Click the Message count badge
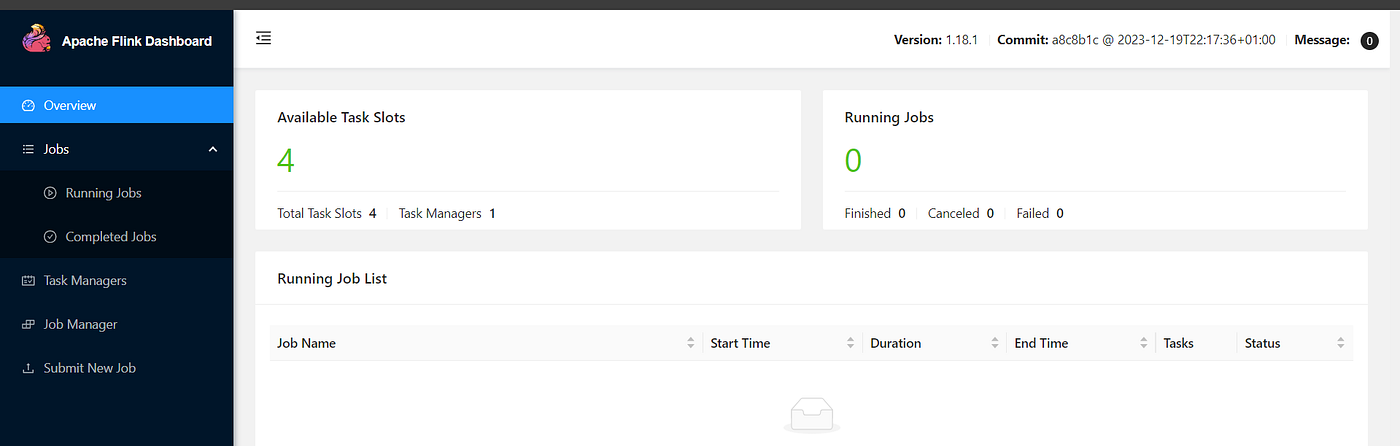Screen dimensions: 1400x446 (1369, 41)
